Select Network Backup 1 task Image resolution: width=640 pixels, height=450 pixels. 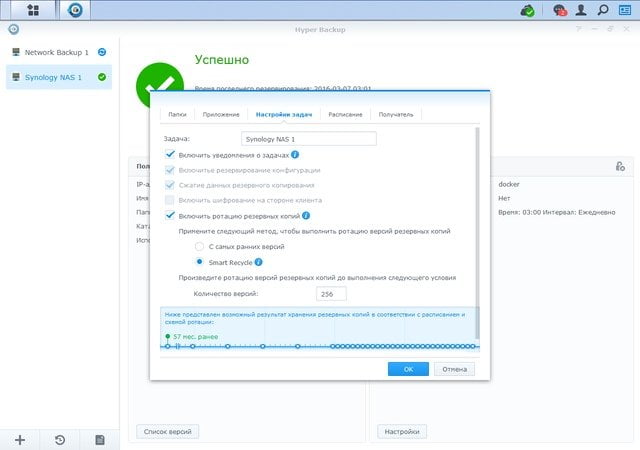click(x=58, y=52)
